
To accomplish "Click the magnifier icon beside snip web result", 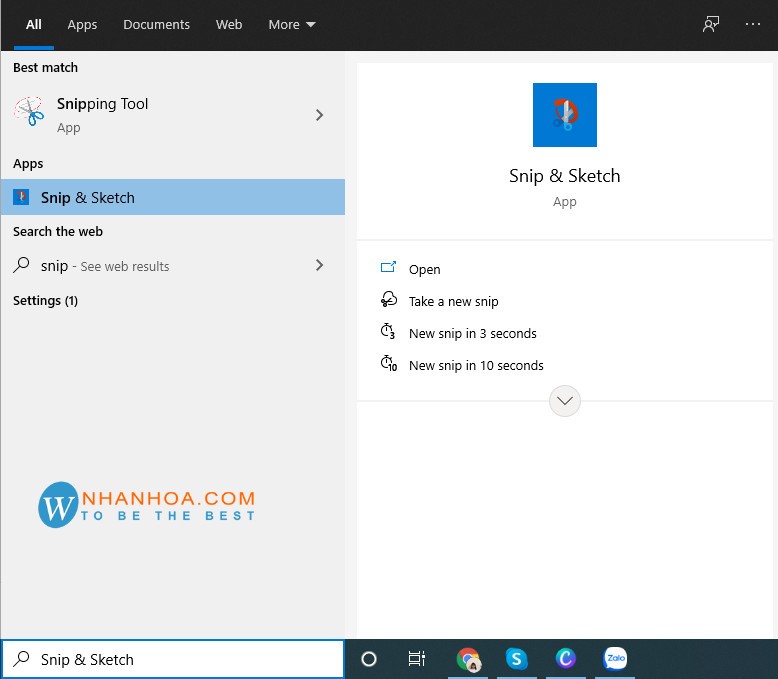I will 21,265.
